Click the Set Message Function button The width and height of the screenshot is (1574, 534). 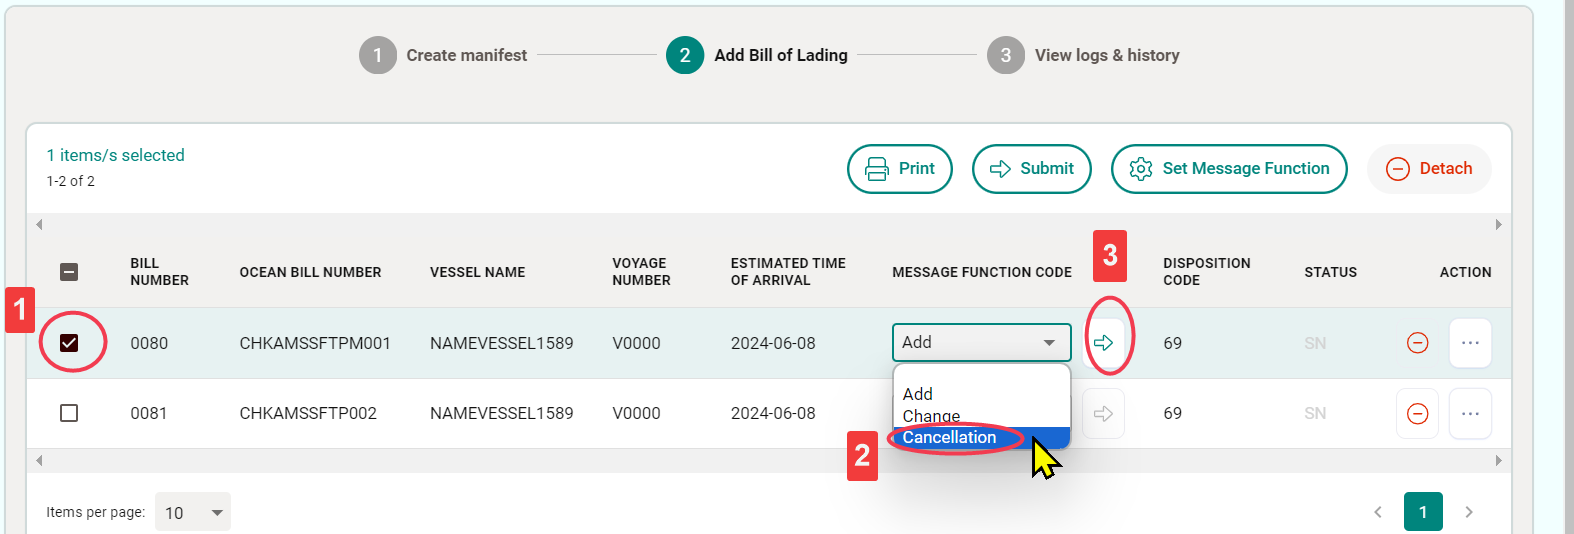(x=1228, y=169)
